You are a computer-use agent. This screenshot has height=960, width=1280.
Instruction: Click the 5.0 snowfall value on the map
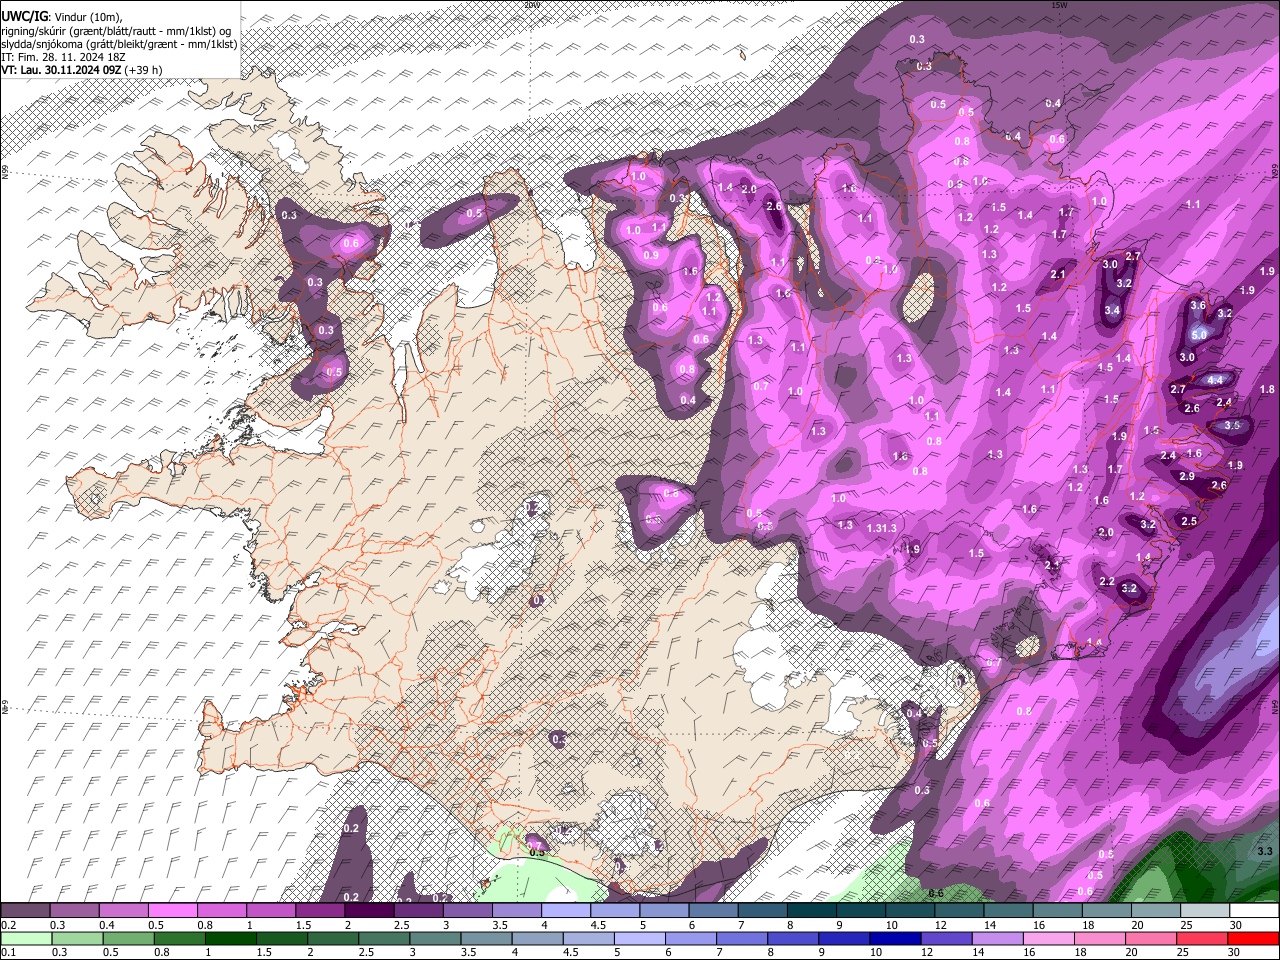1200,335
